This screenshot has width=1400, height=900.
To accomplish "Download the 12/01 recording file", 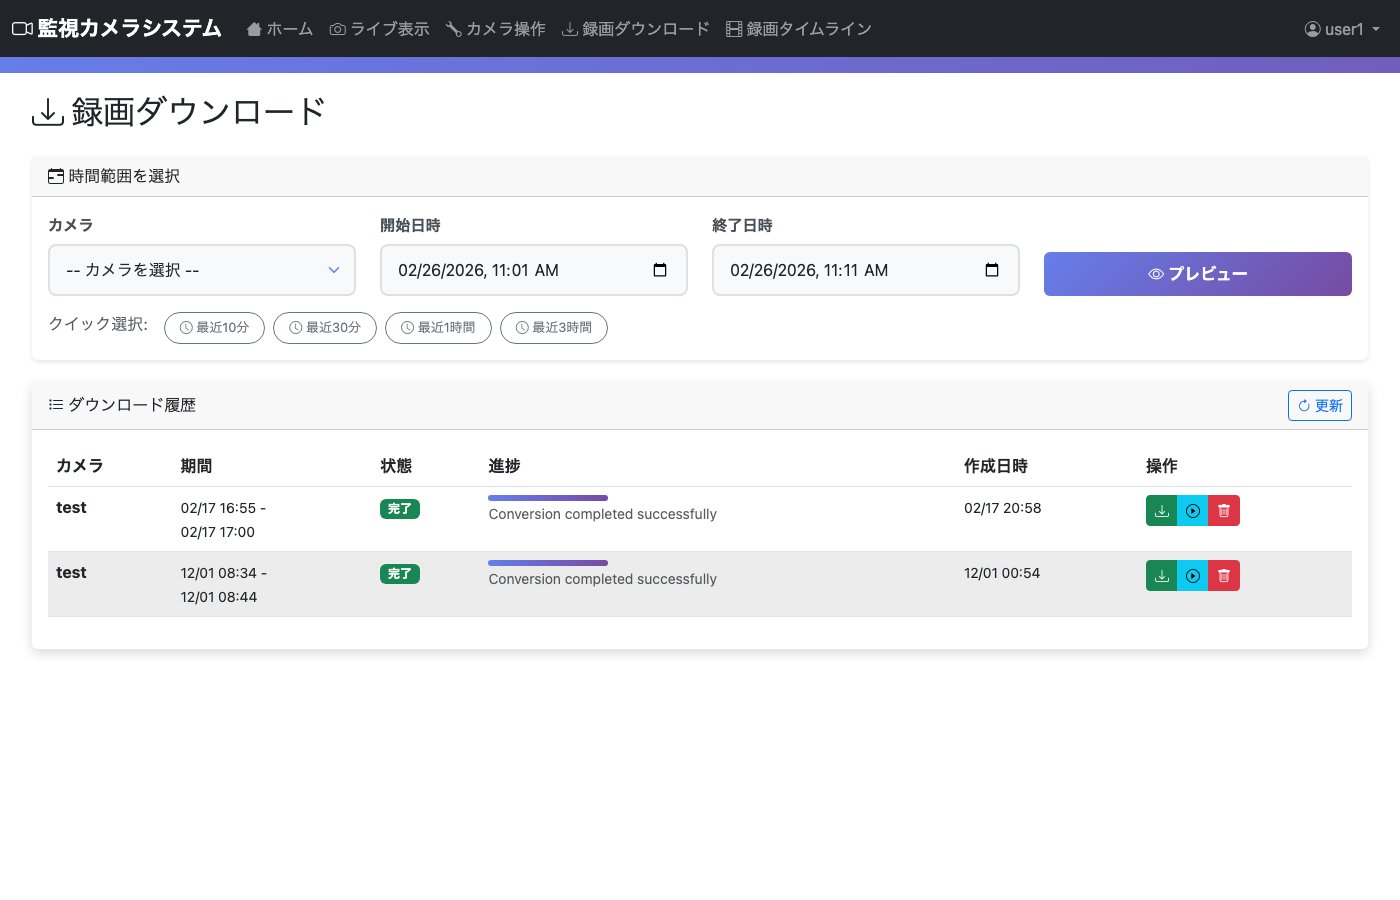I will [1161, 575].
